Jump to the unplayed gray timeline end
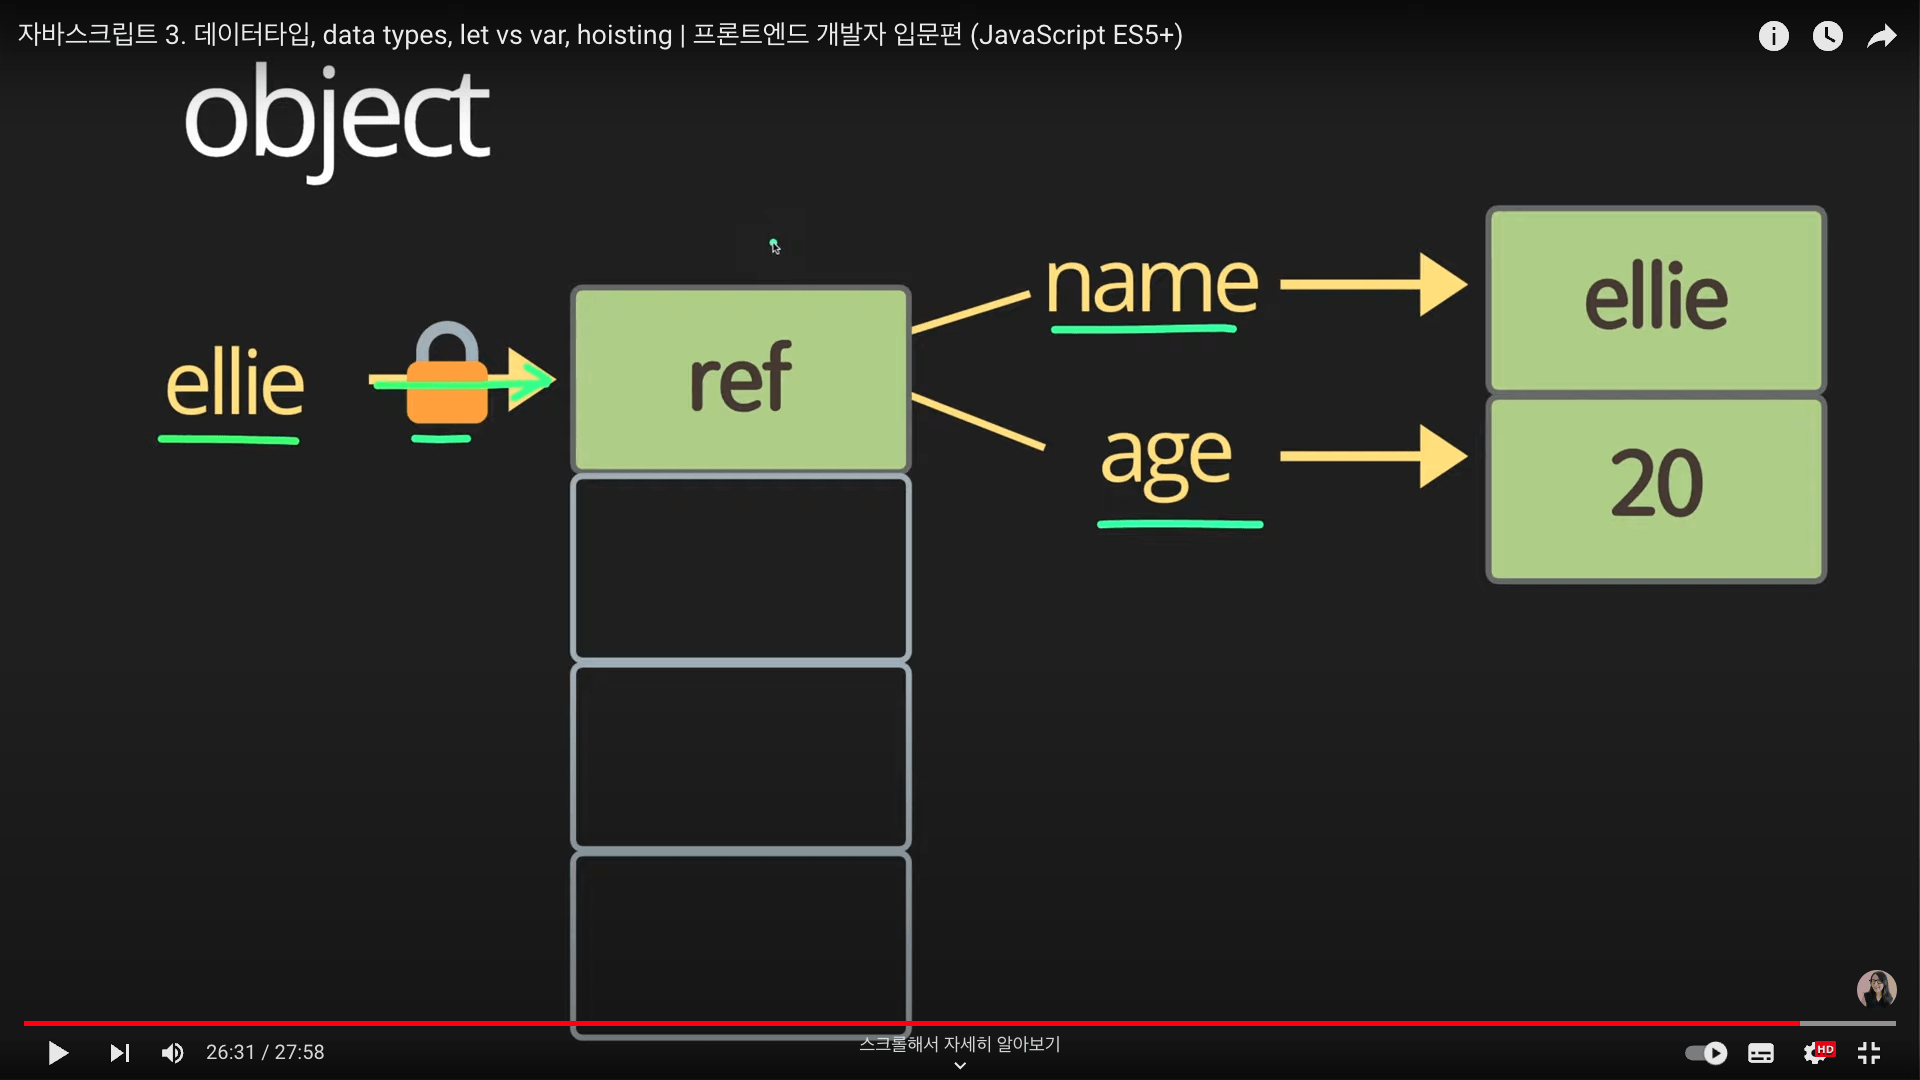The image size is (1920, 1080). 1850,1023
